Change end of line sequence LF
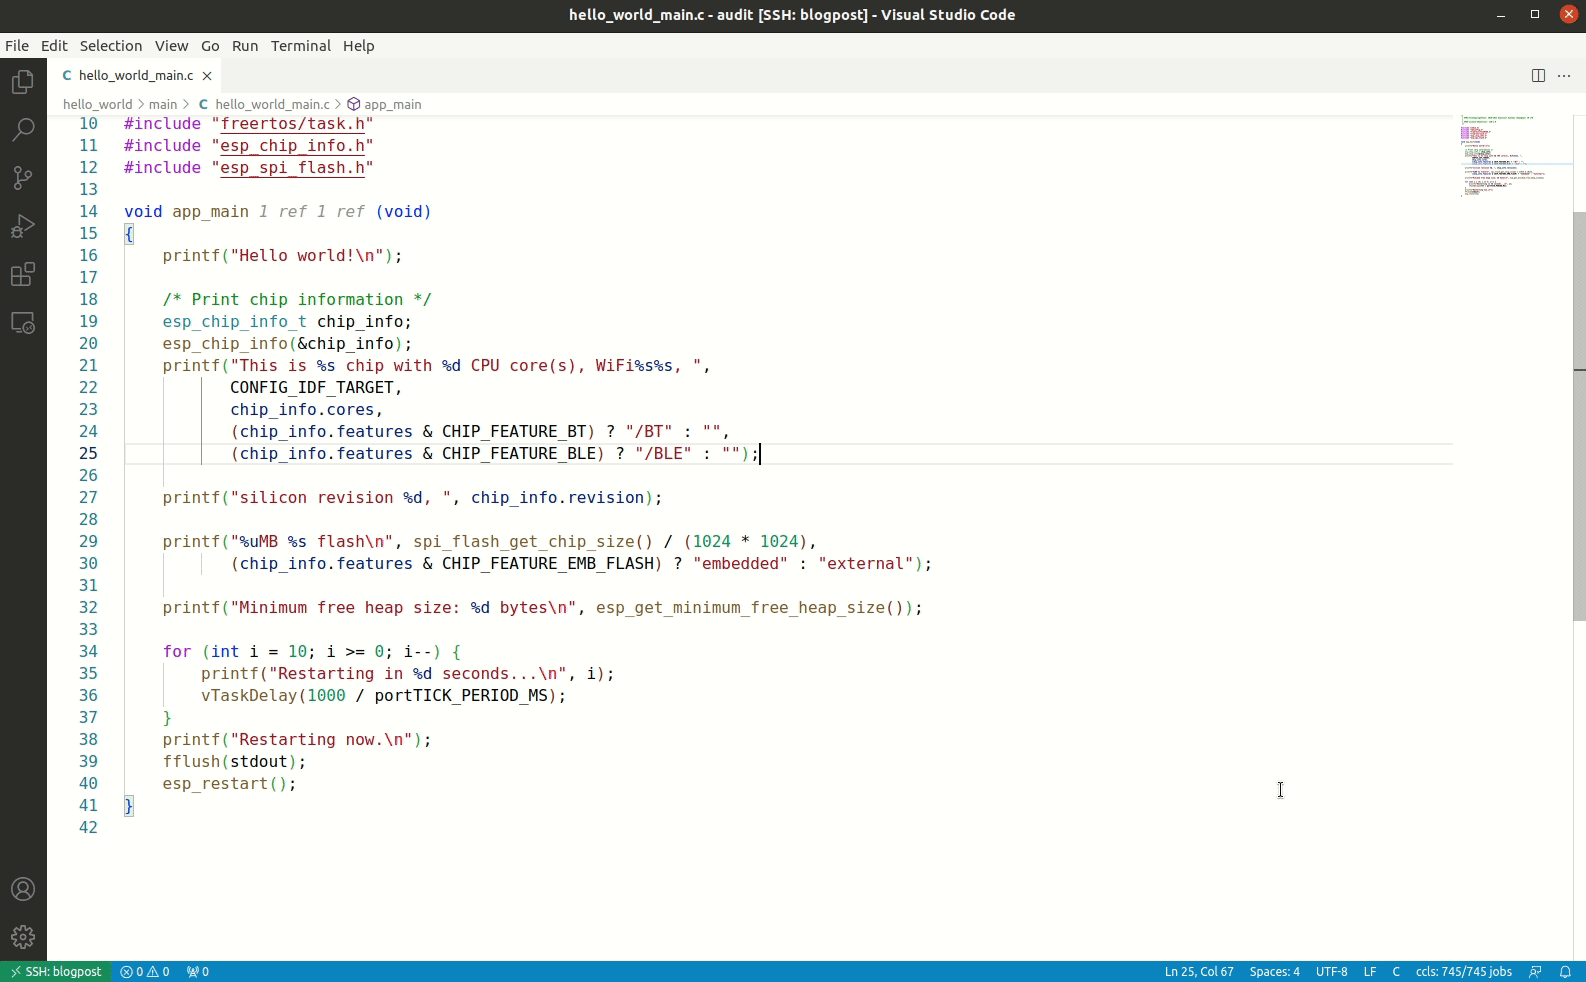Image resolution: width=1586 pixels, height=982 pixels. pos(1370,971)
